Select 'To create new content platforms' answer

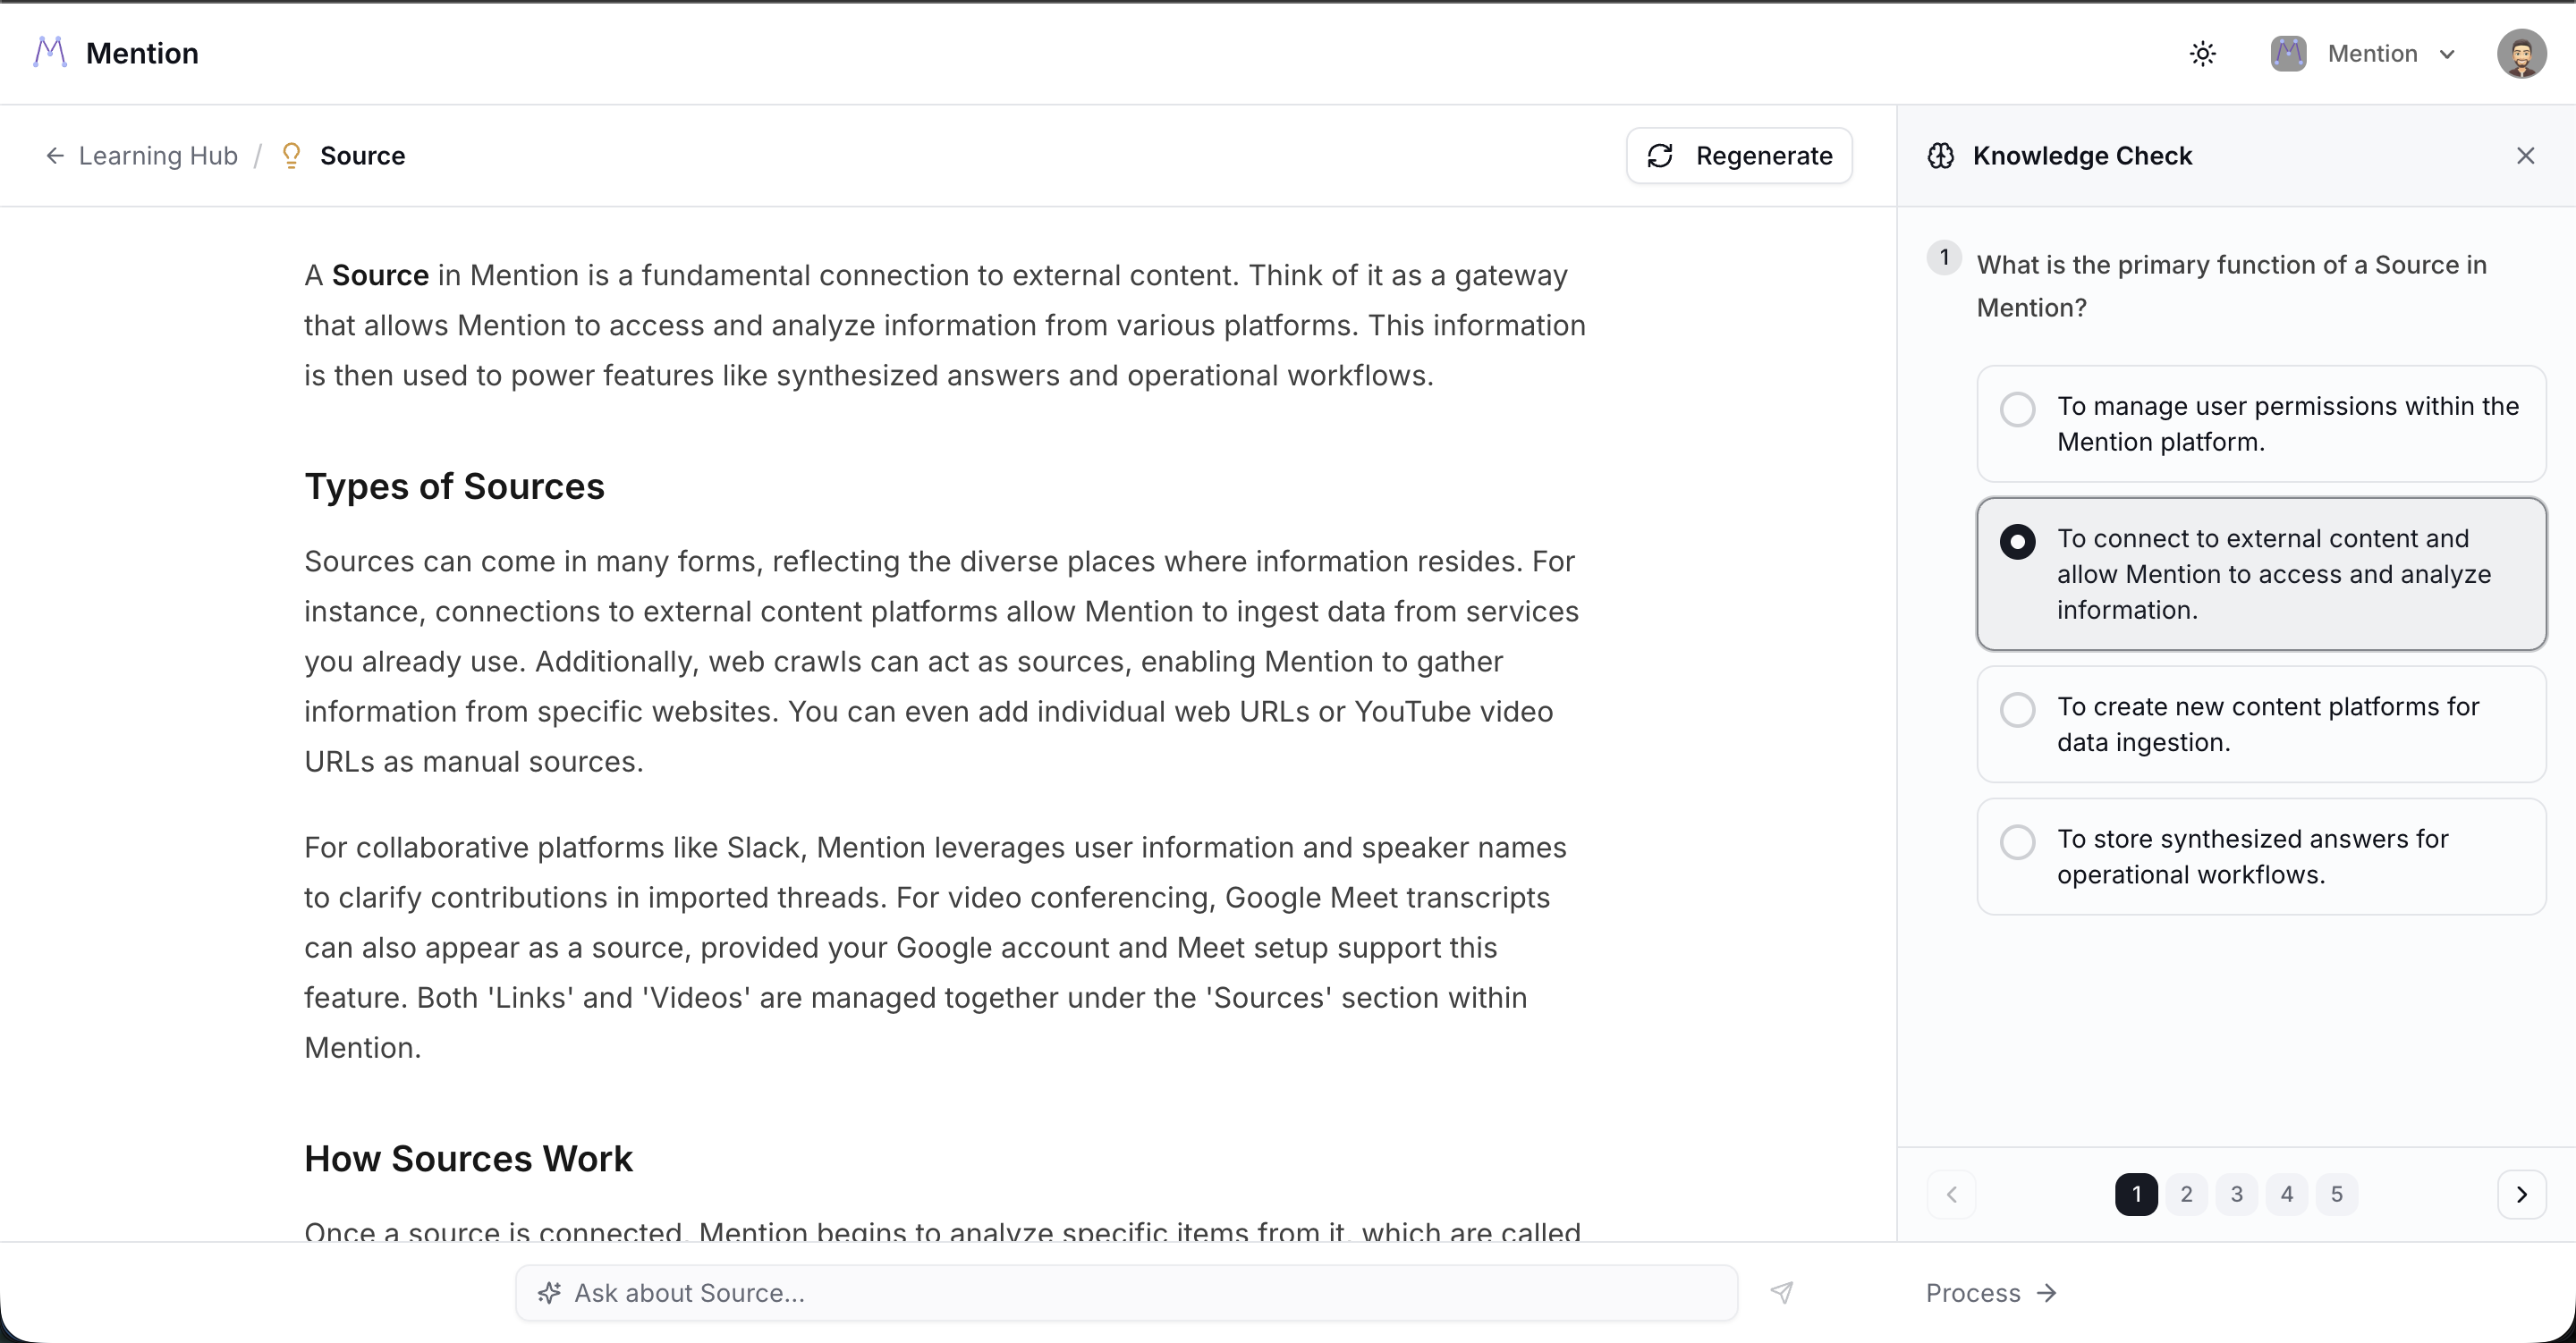(x=2261, y=724)
